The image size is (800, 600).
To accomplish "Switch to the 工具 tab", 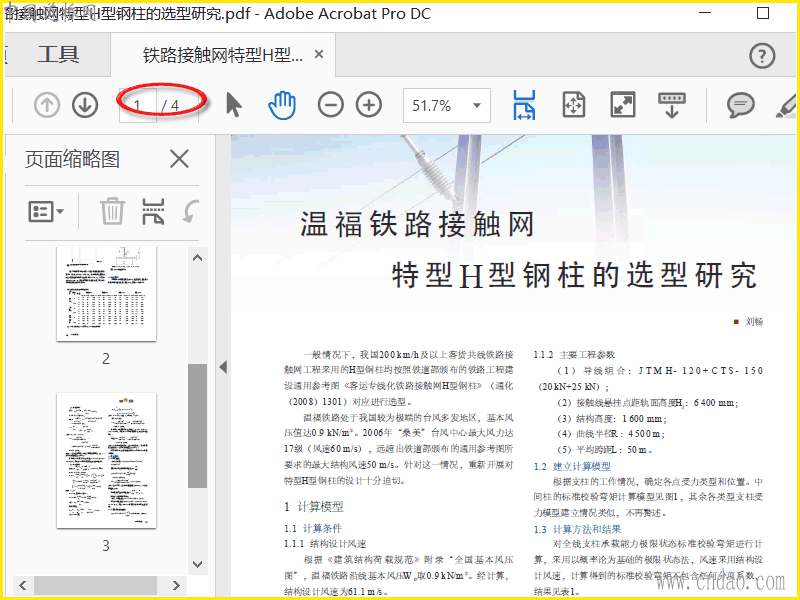I will [58, 54].
